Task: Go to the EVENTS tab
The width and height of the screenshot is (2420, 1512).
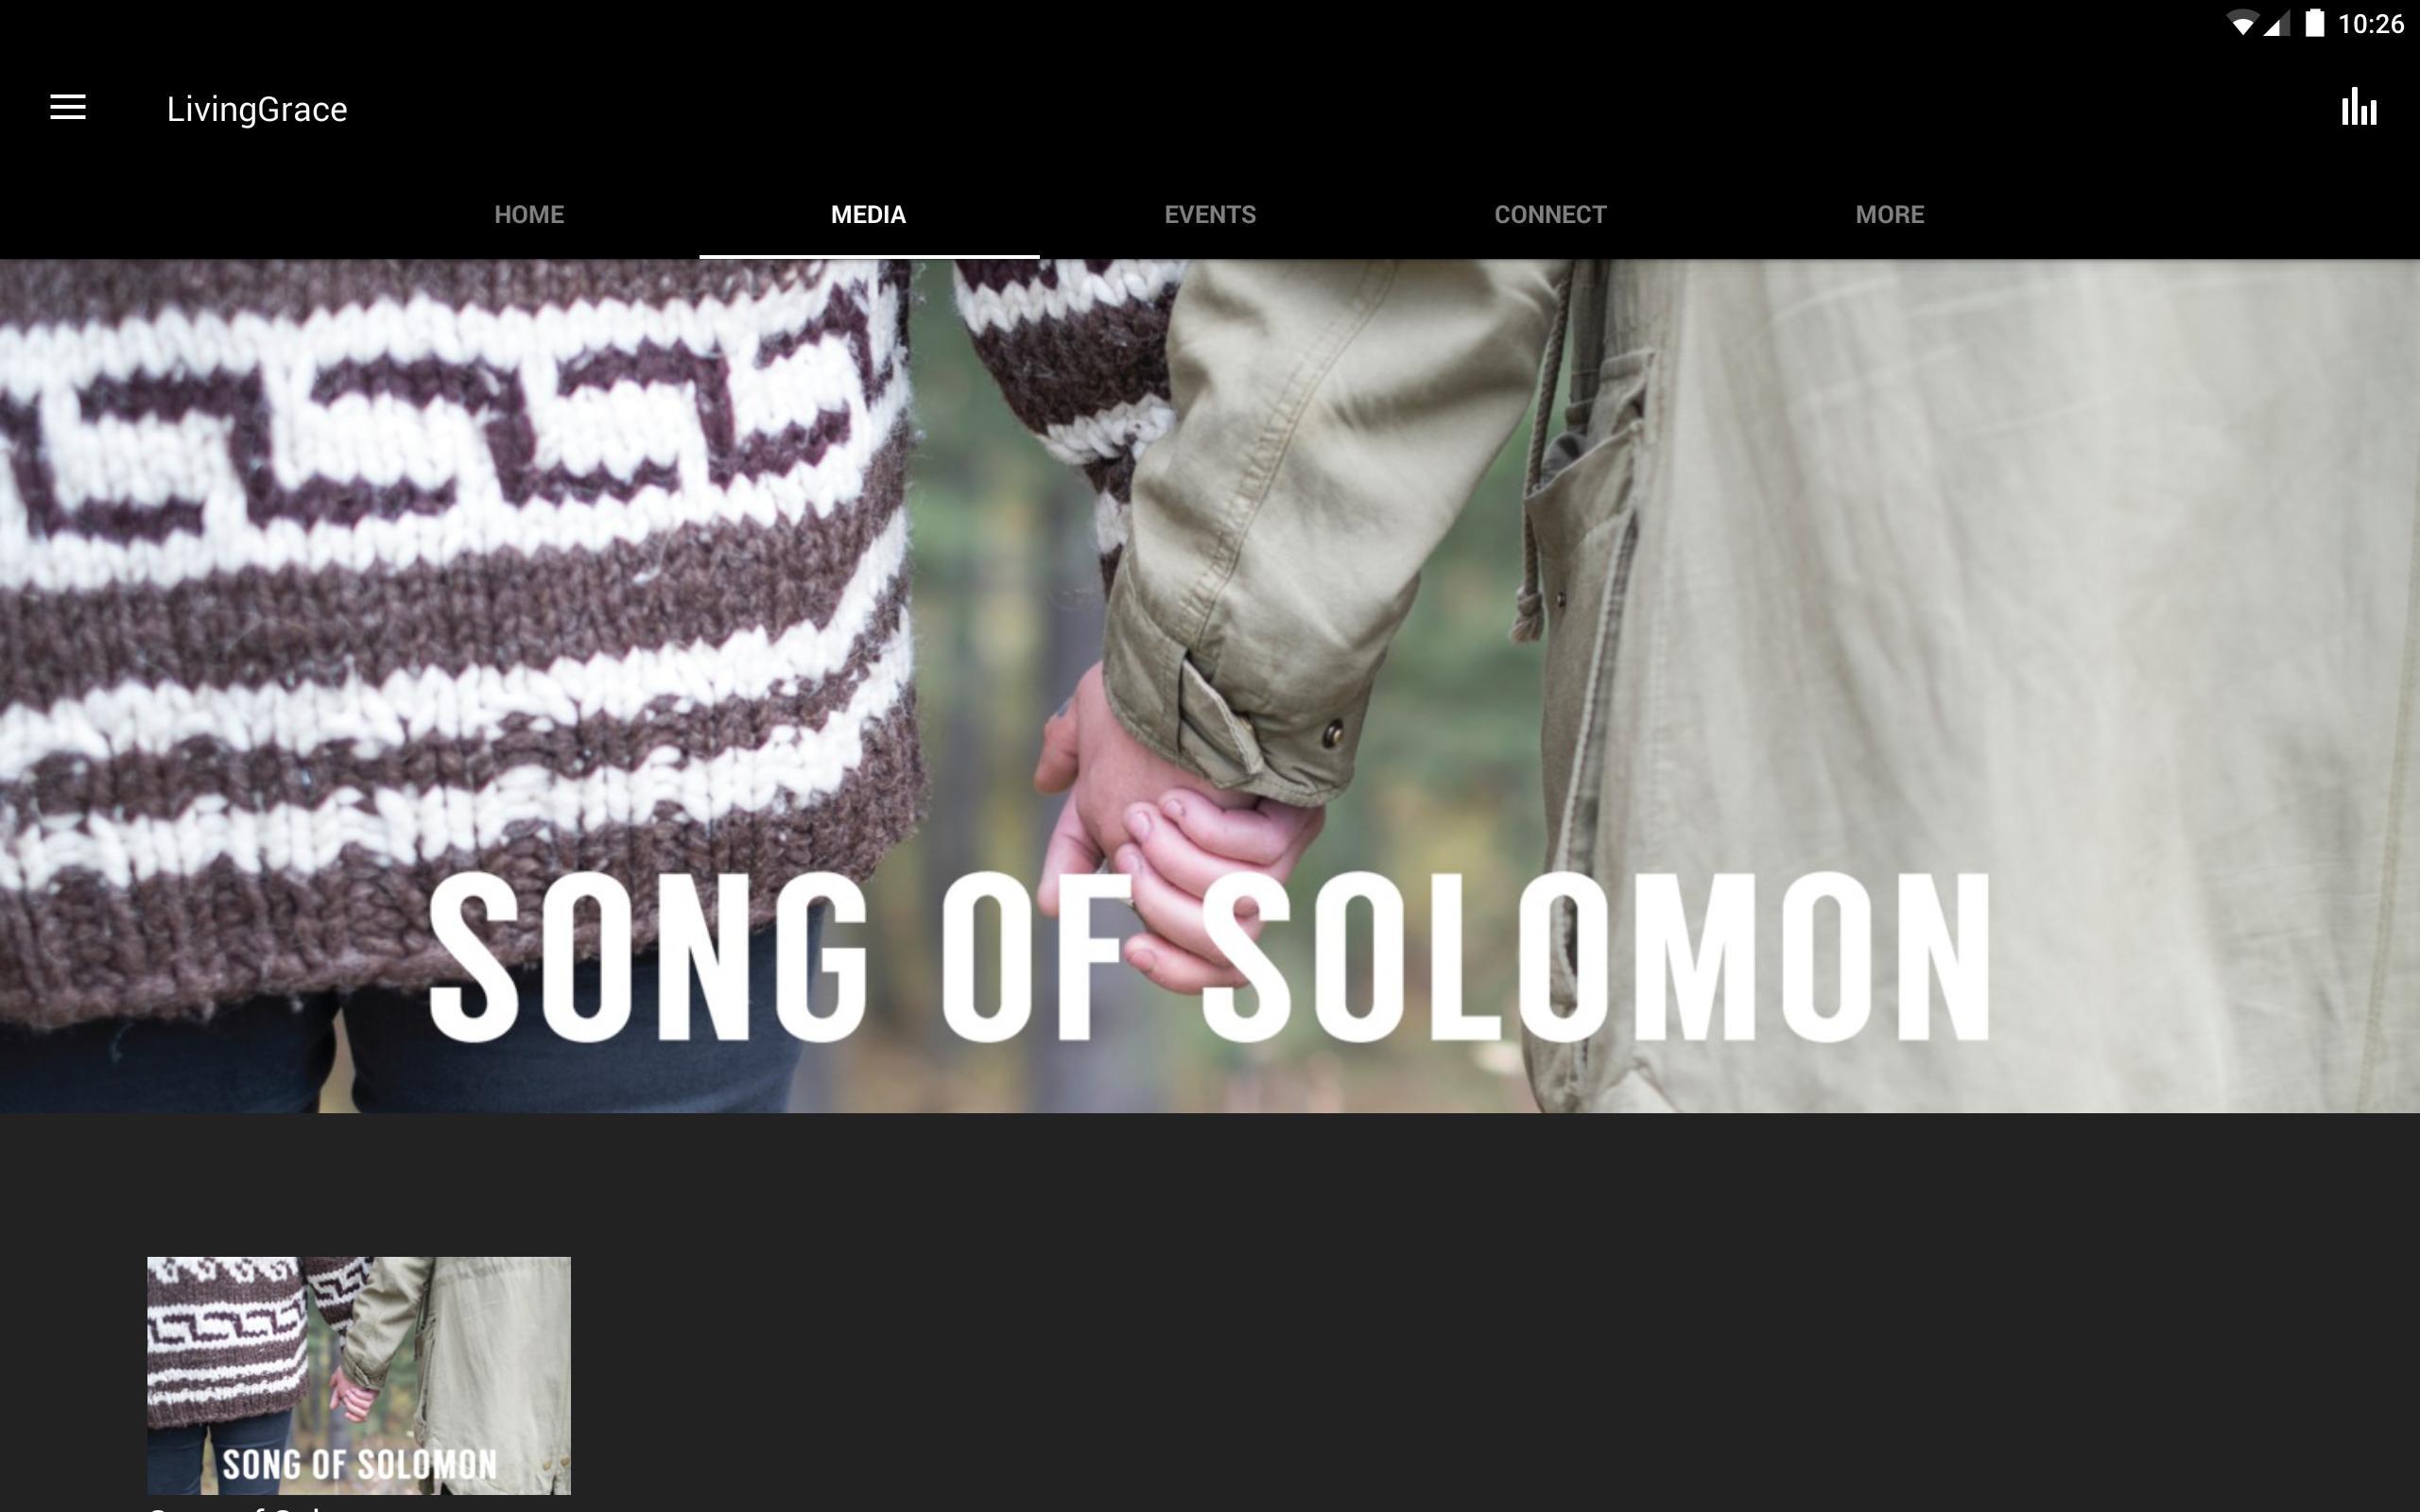Action: click(1209, 214)
